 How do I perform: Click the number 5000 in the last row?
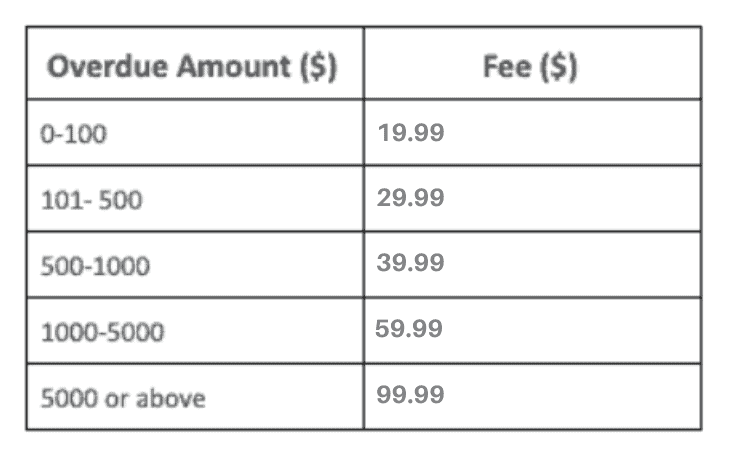66,398
